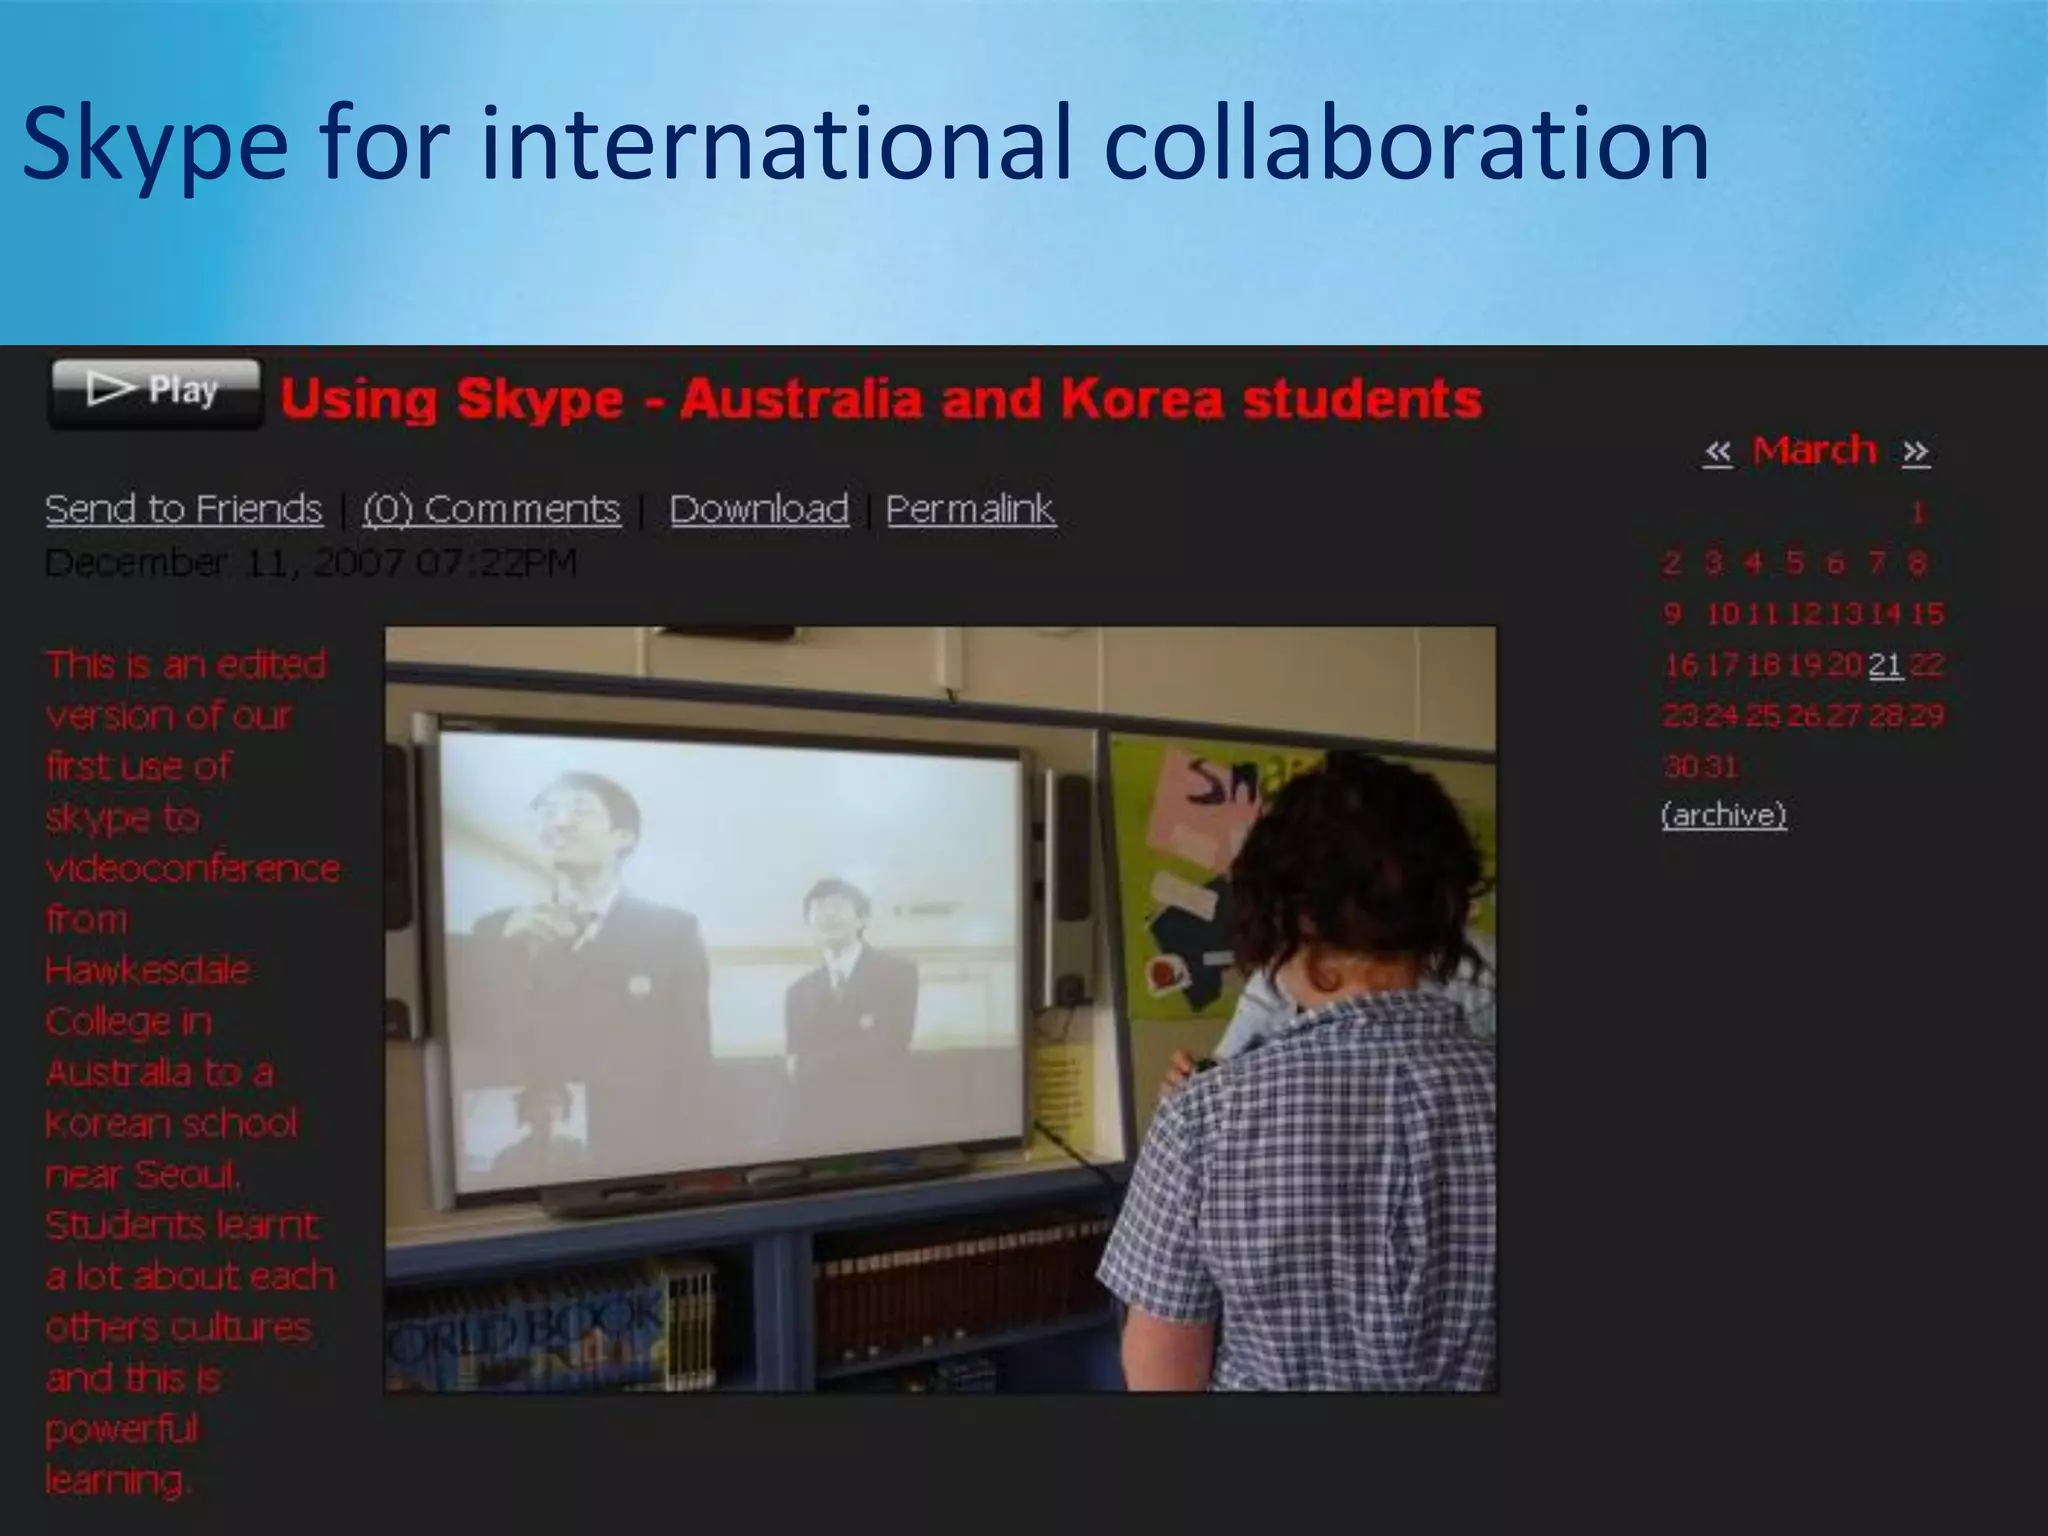Open the (archive) link under calendar
This screenshot has height=1536, width=2048.
[x=1724, y=815]
